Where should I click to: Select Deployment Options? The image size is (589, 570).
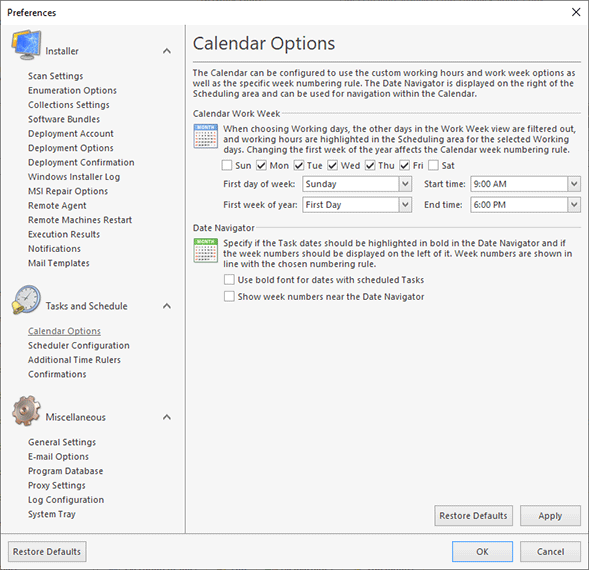click(71, 148)
